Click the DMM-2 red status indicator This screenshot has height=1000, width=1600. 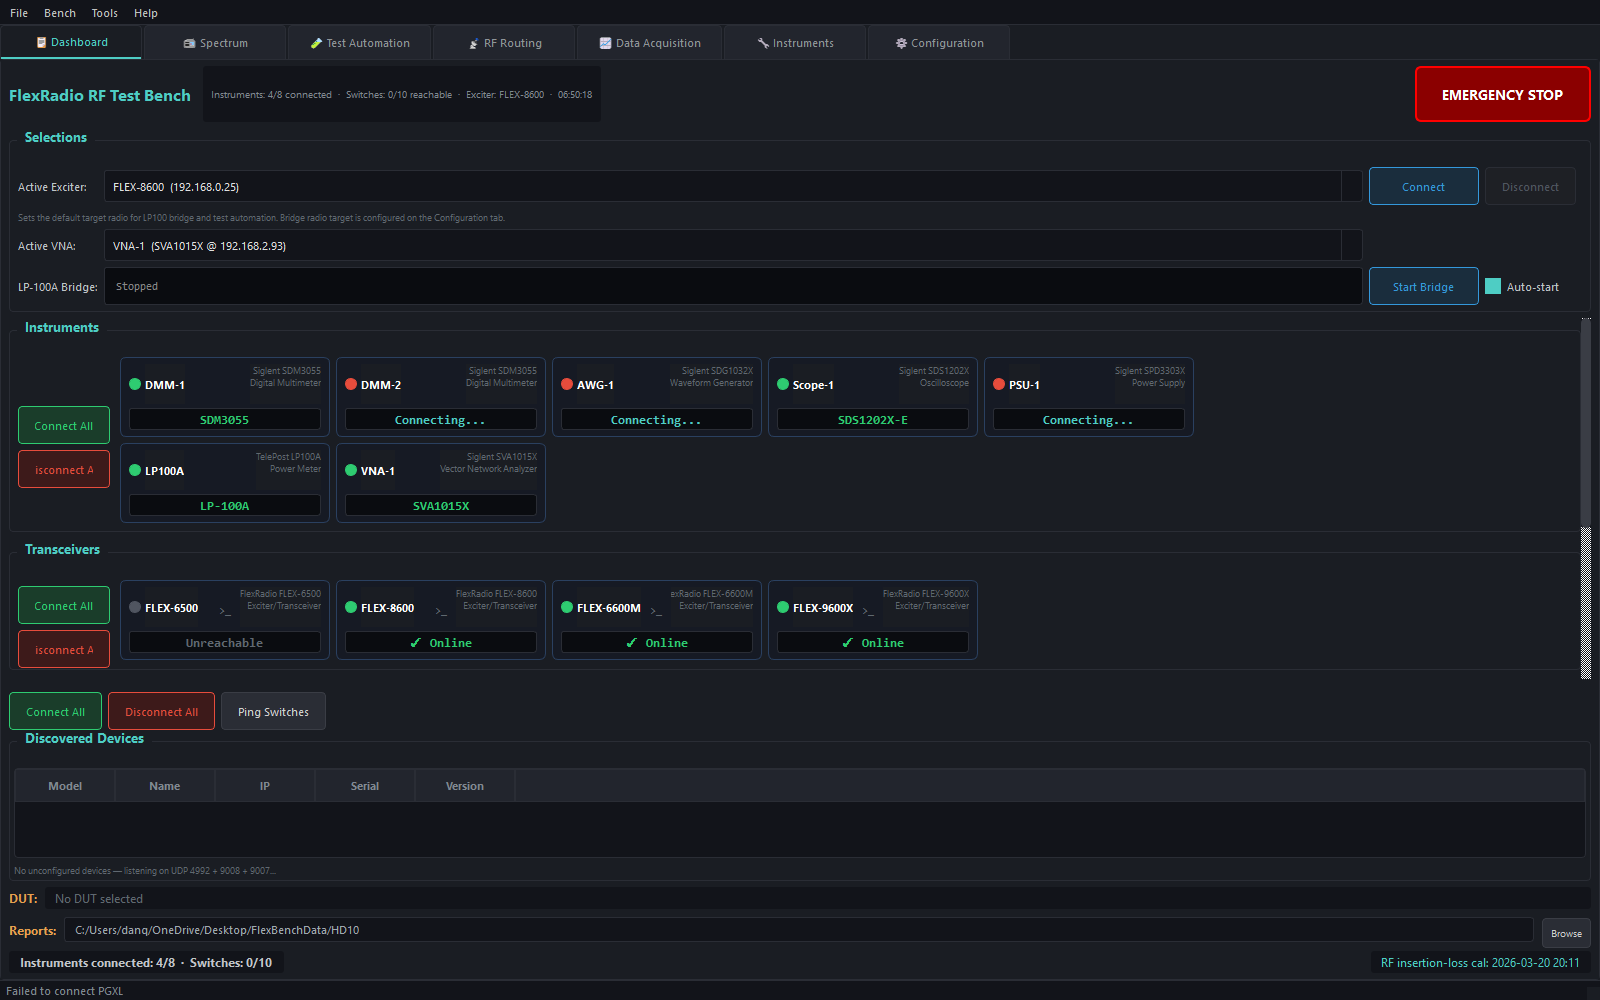coord(351,384)
